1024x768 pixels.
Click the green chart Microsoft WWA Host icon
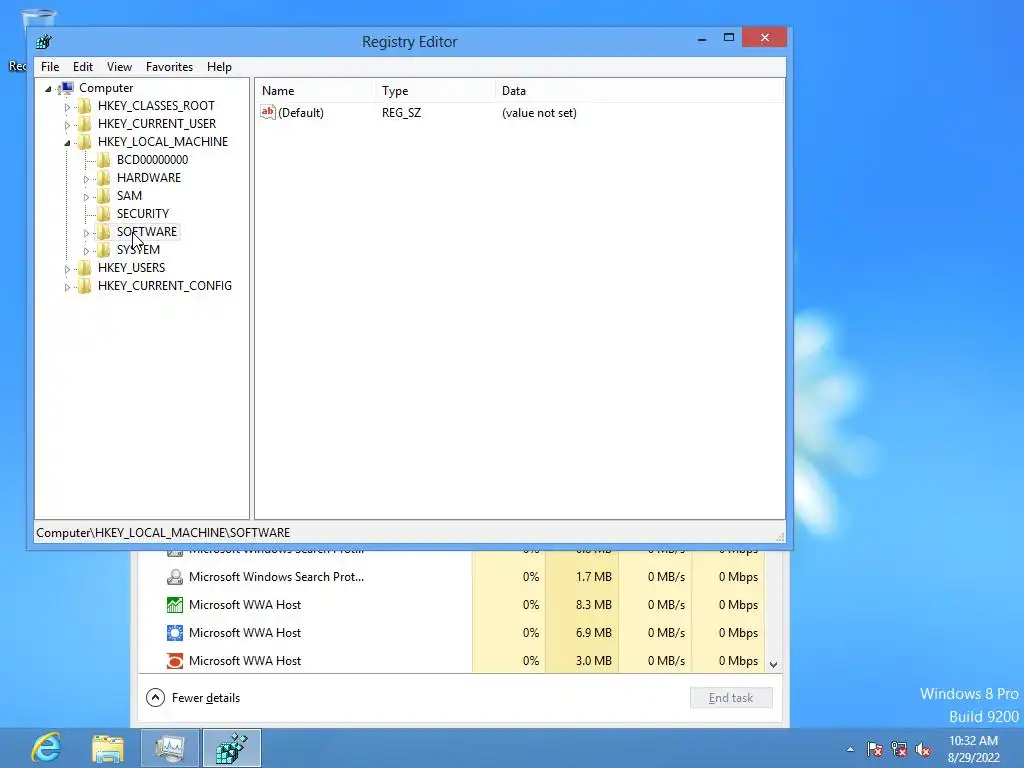pyautogui.click(x=174, y=605)
